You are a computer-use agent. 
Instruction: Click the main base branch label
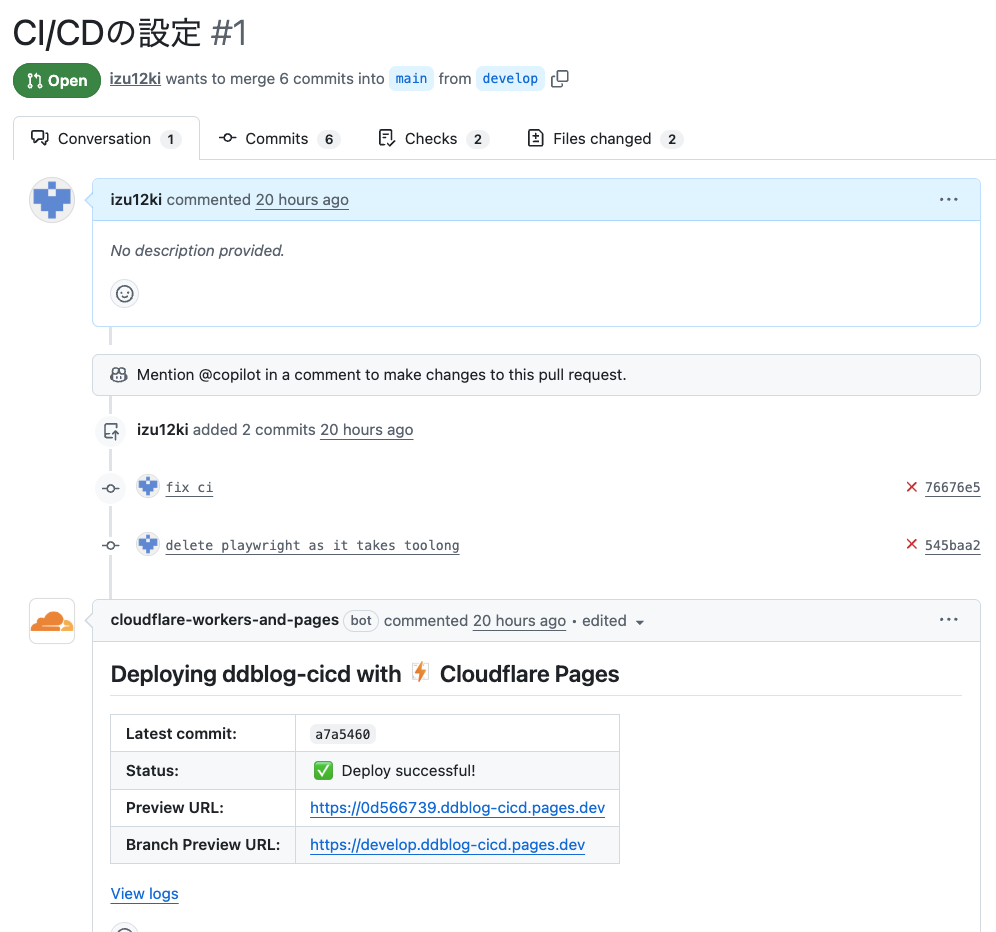[x=411, y=79]
